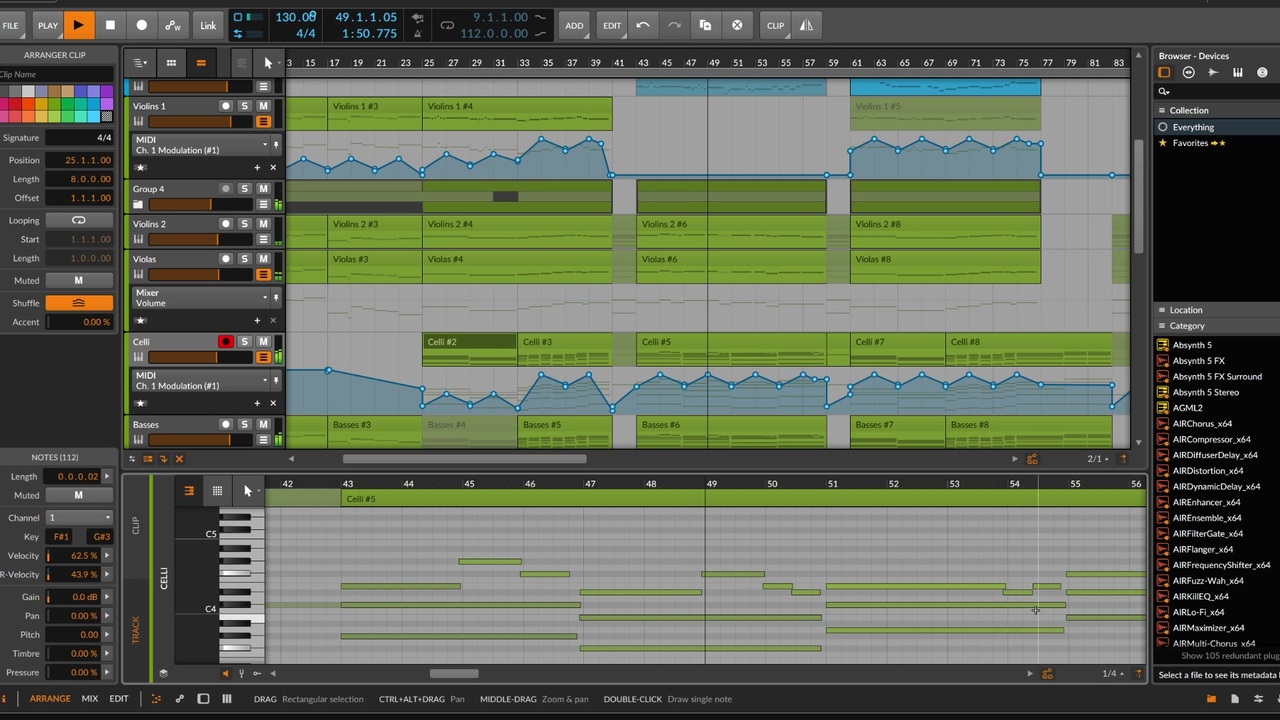Open the FILE menu
1280x720 pixels.
click(11, 25)
